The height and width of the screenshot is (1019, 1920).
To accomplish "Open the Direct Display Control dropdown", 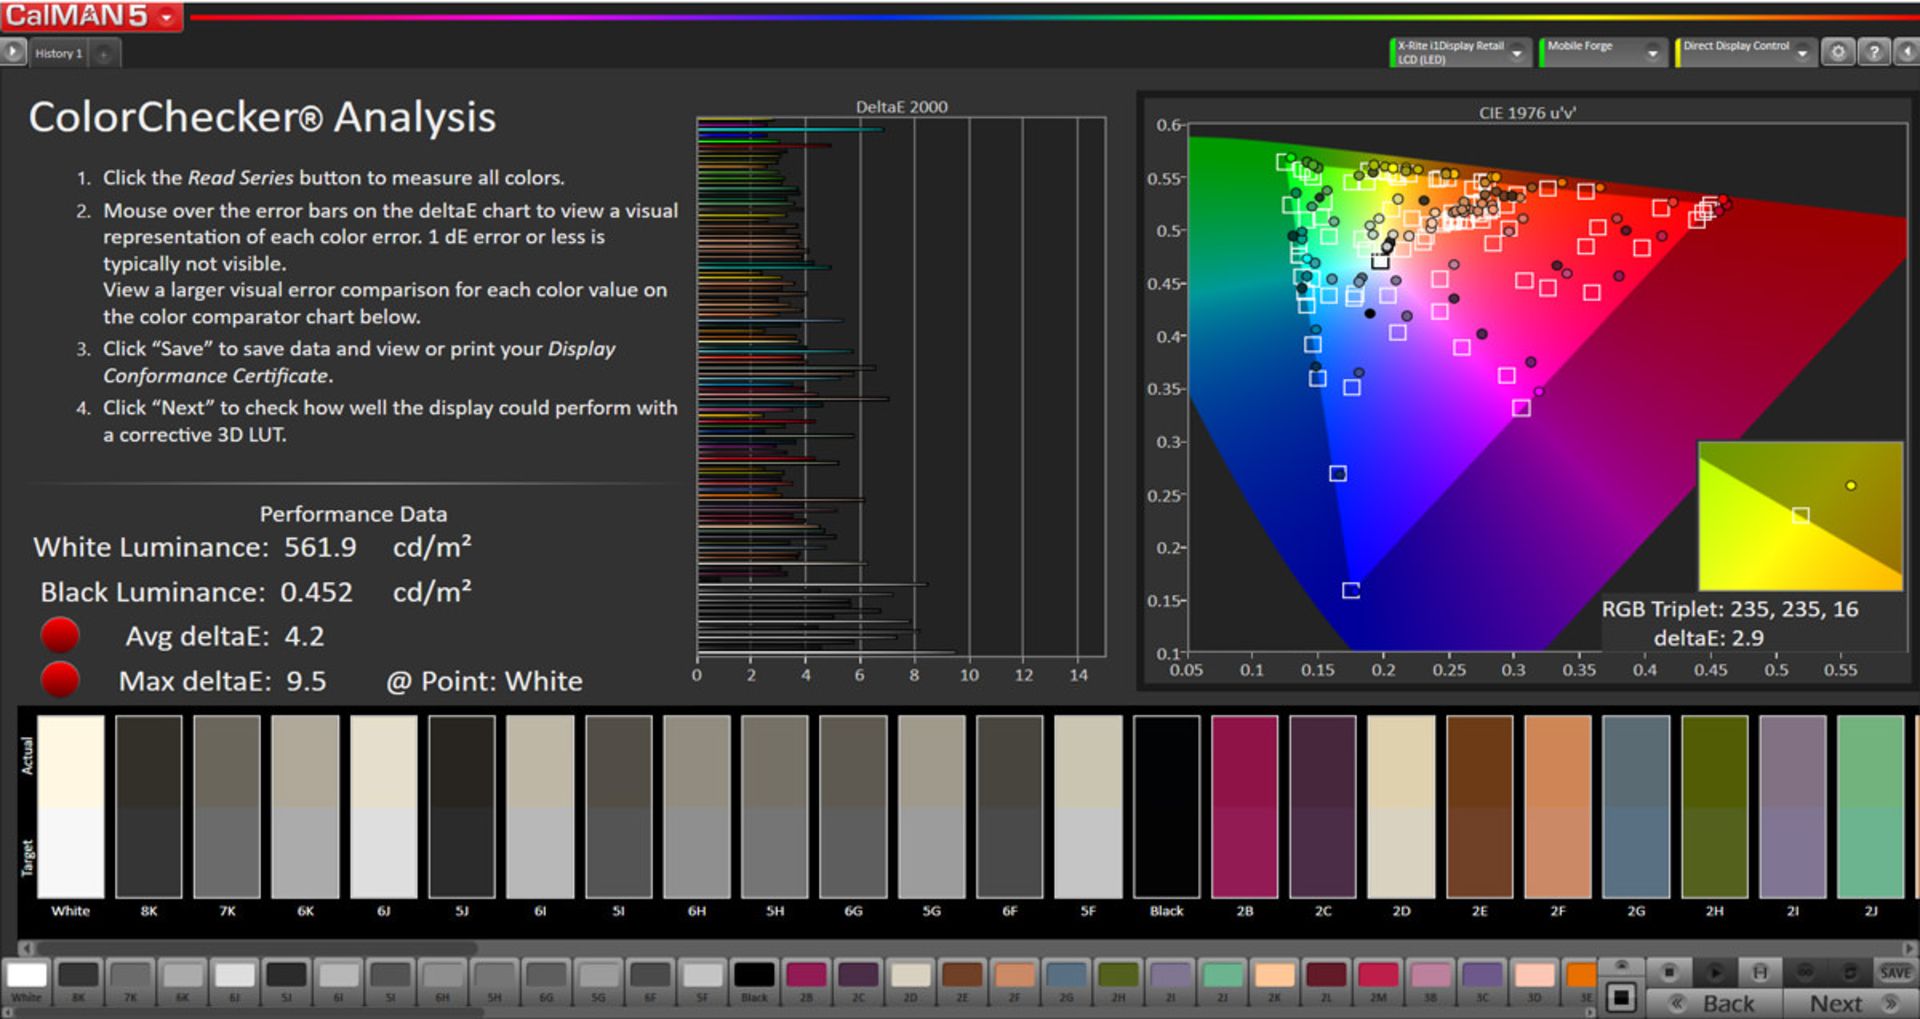I will coord(1802,53).
